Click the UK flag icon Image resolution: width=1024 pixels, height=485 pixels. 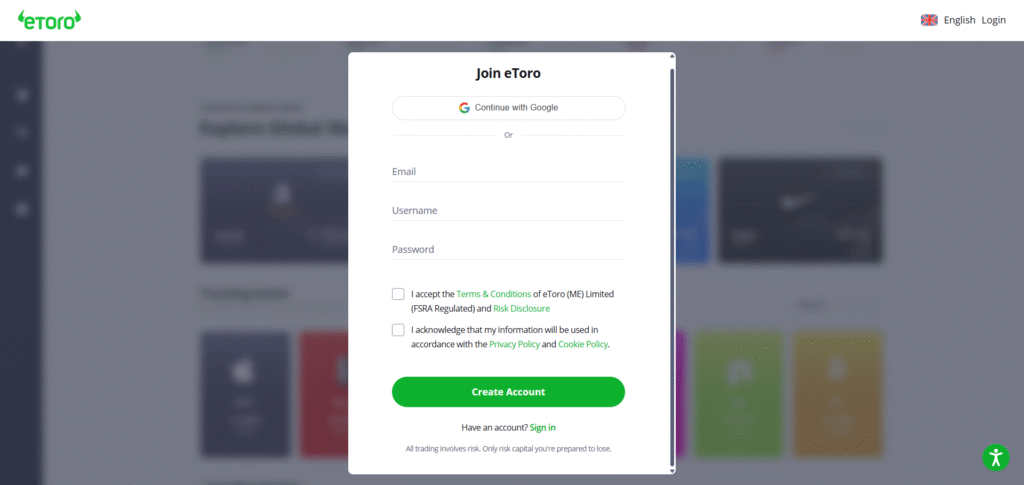tap(929, 20)
